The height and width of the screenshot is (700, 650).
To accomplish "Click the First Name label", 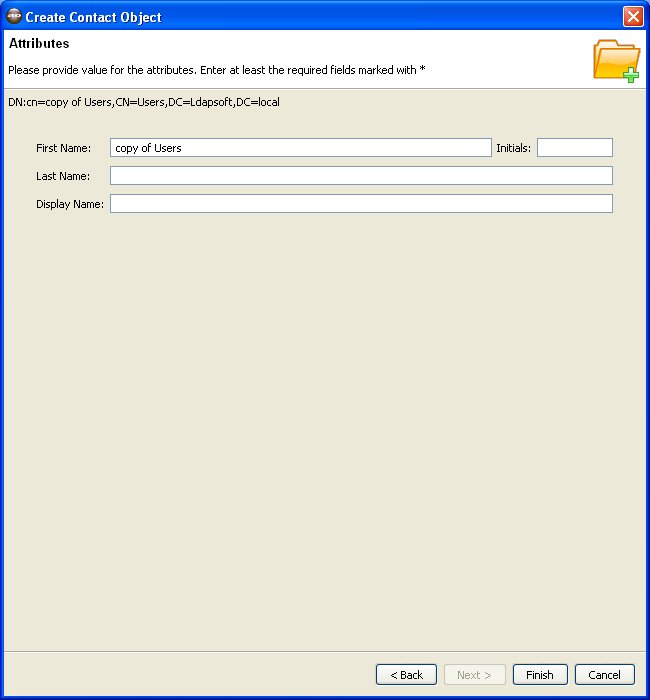I will [63, 148].
